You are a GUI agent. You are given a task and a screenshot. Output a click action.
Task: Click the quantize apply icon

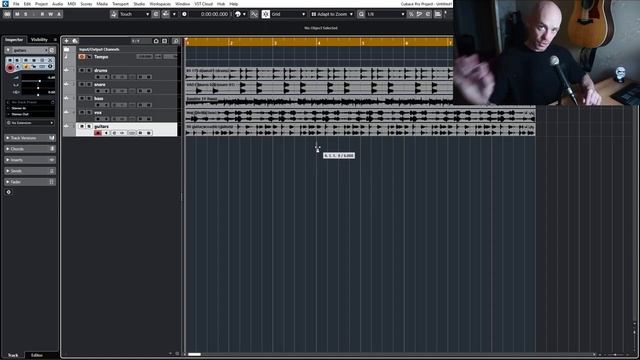click(x=361, y=14)
